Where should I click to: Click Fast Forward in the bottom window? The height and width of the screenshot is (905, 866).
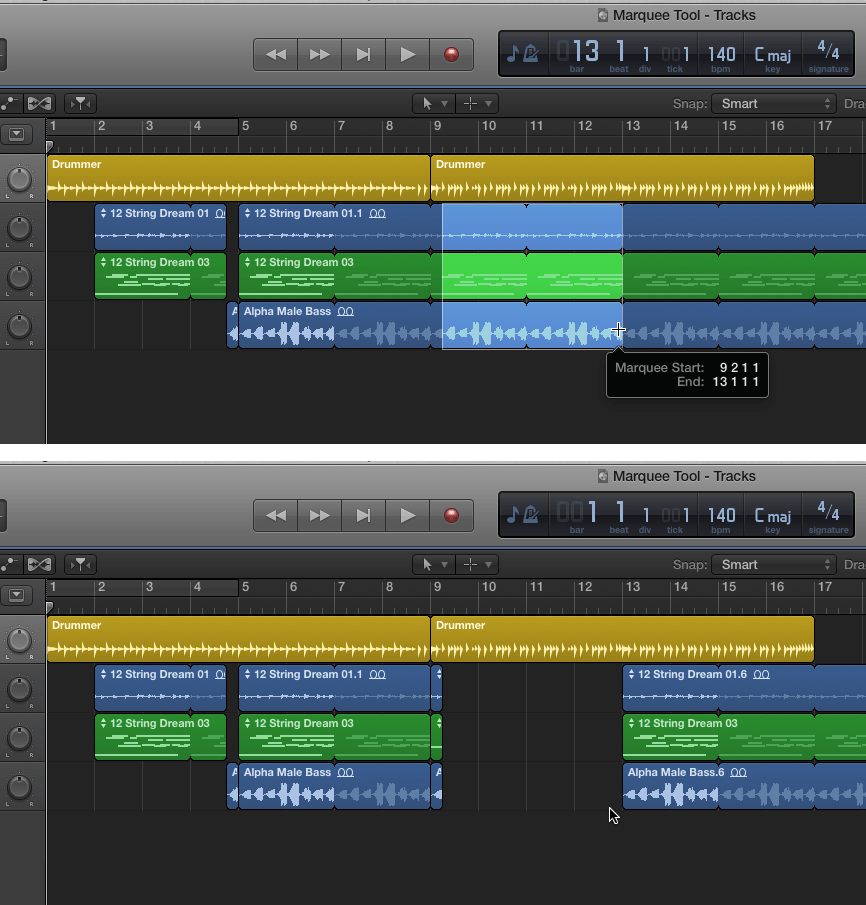click(319, 515)
